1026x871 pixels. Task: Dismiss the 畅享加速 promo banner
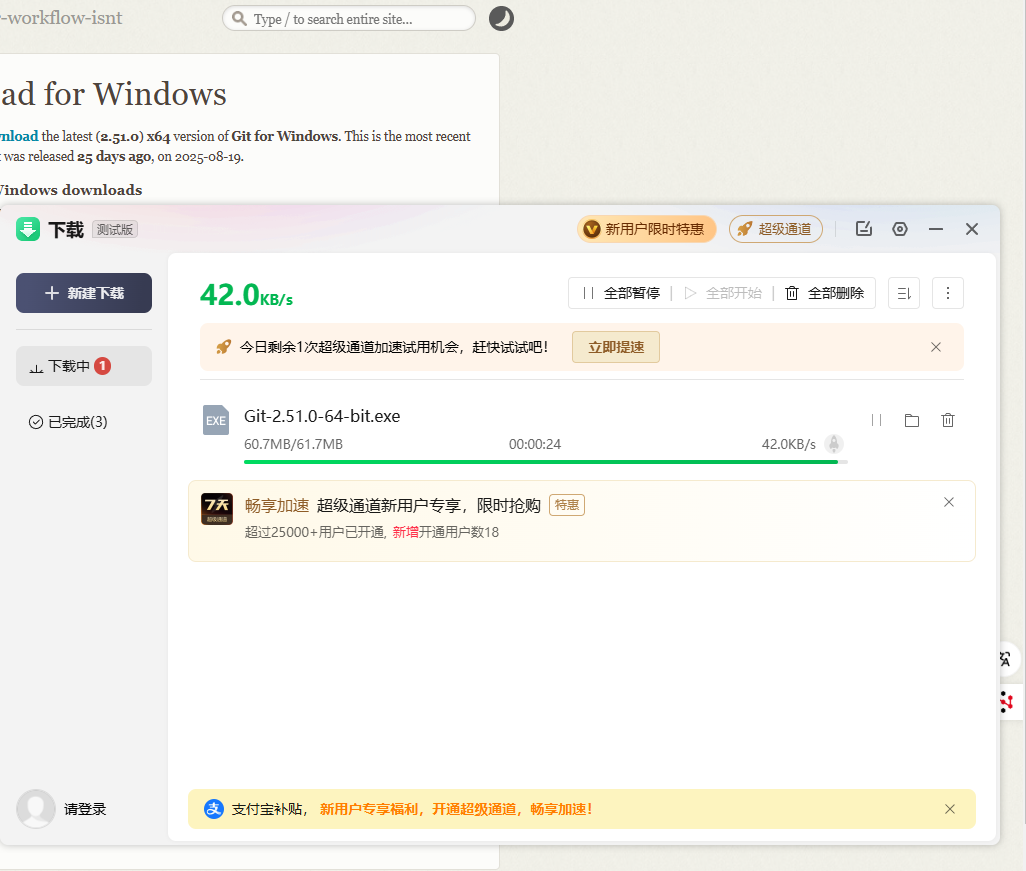pos(948,502)
